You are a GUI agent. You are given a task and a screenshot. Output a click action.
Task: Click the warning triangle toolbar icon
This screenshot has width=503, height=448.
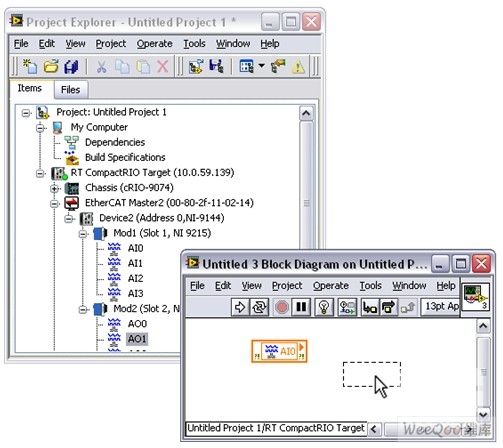coord(298,66)
